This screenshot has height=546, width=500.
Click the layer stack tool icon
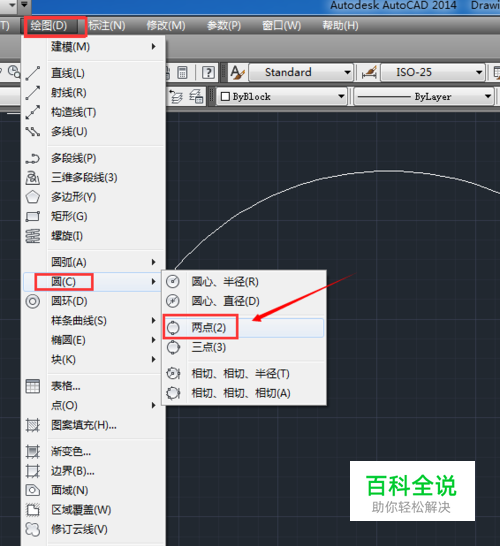[175, 96]
